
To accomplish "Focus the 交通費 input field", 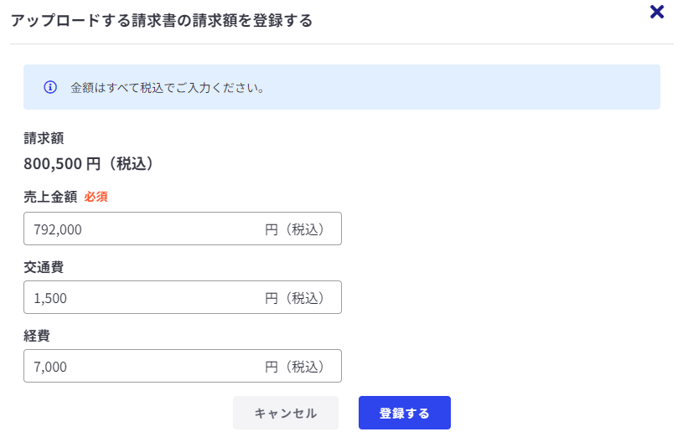I will pos(140,298).
